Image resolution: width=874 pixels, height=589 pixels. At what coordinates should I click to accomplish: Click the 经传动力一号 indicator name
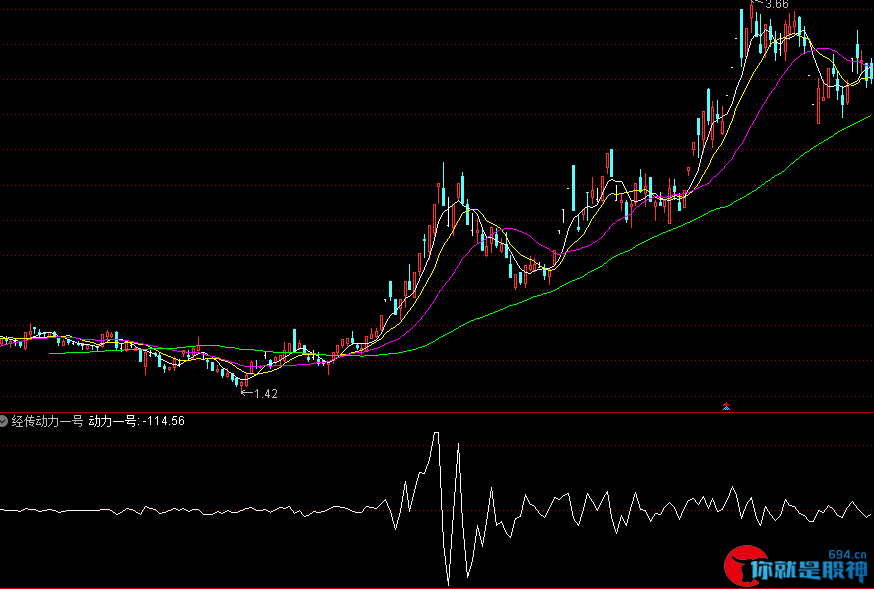[47, 421]
